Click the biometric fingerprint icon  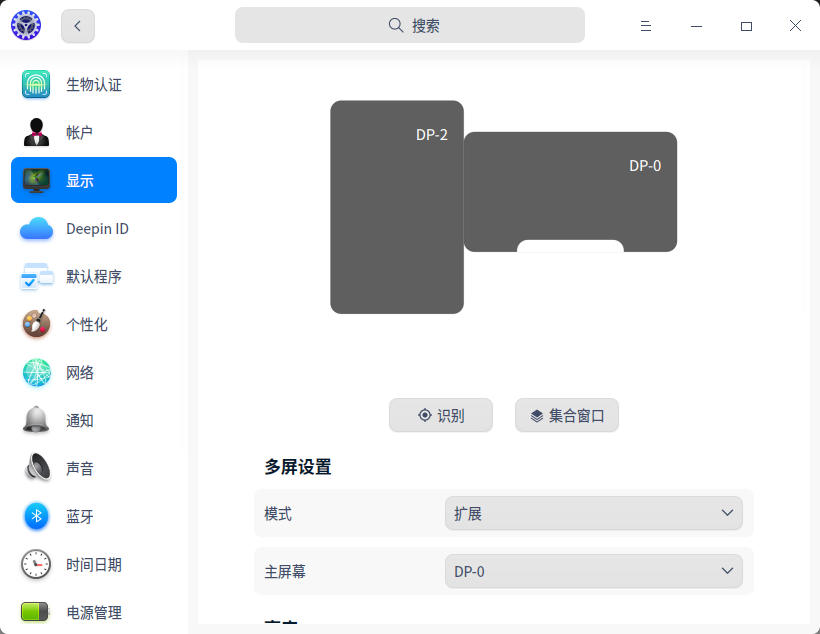click(x=36, y=84)
